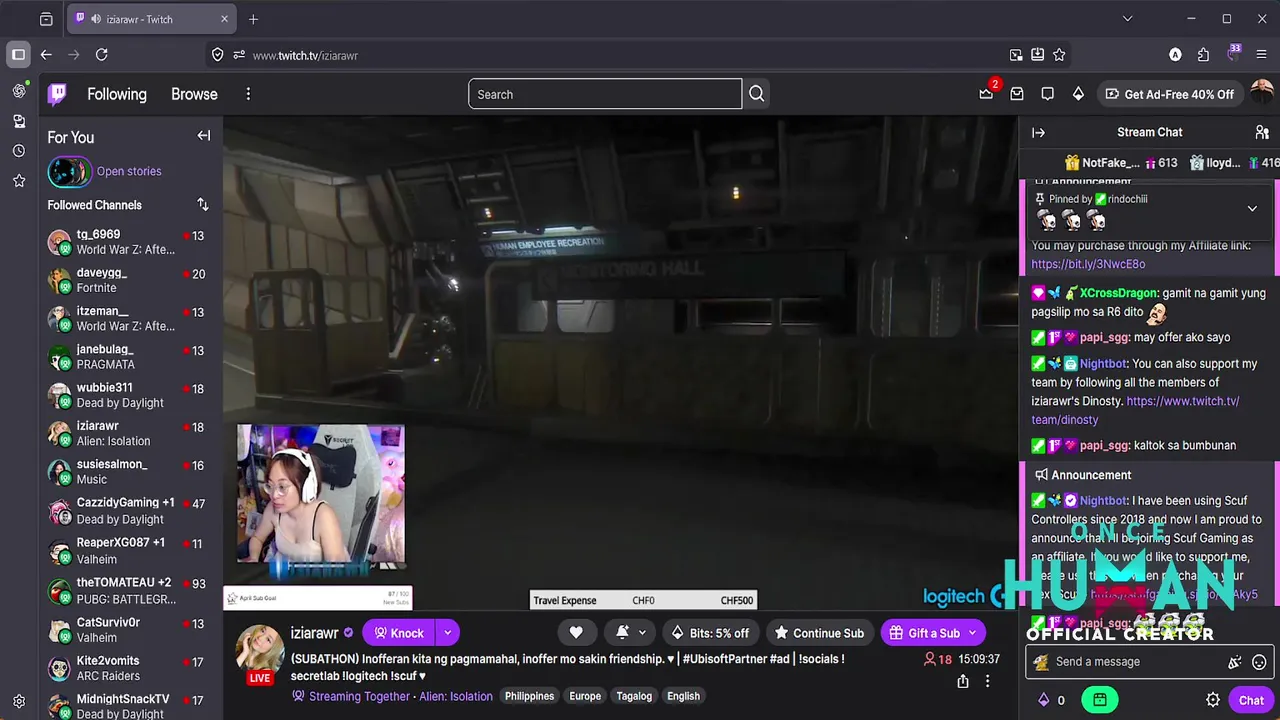
Task: Open the Twitch notifications inbox icon
Action: click(x=1017, y=94)
